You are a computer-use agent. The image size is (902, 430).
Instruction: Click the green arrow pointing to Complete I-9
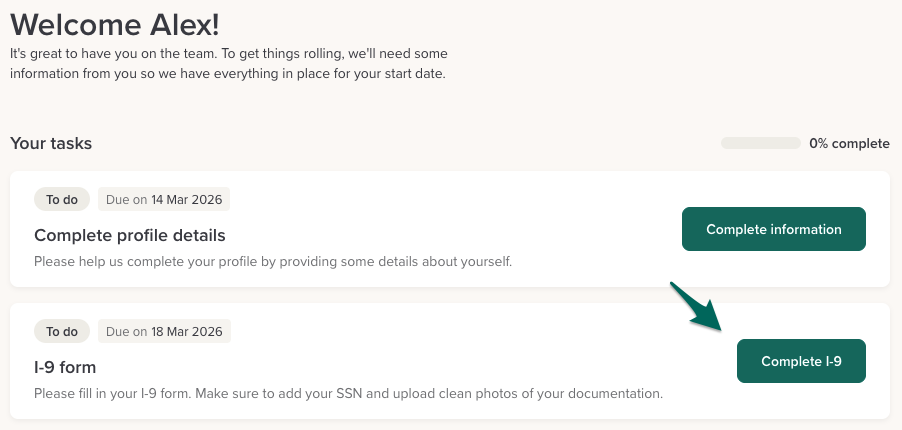[x=696, y=306]
